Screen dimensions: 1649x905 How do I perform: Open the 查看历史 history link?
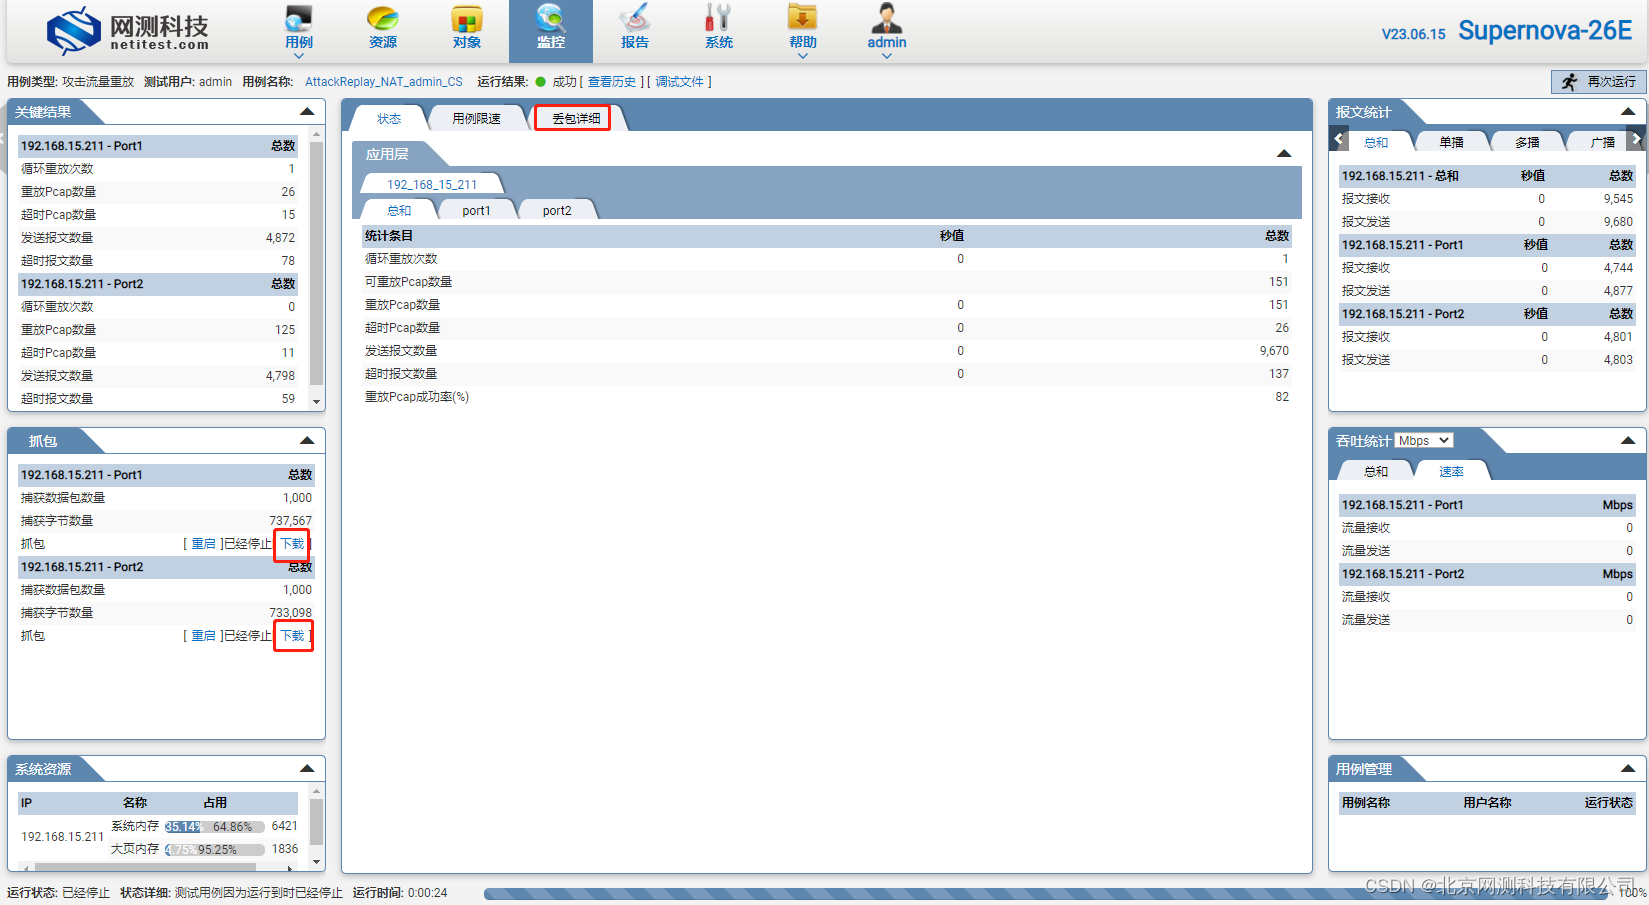pyautogui.click(x=612, y=82)
